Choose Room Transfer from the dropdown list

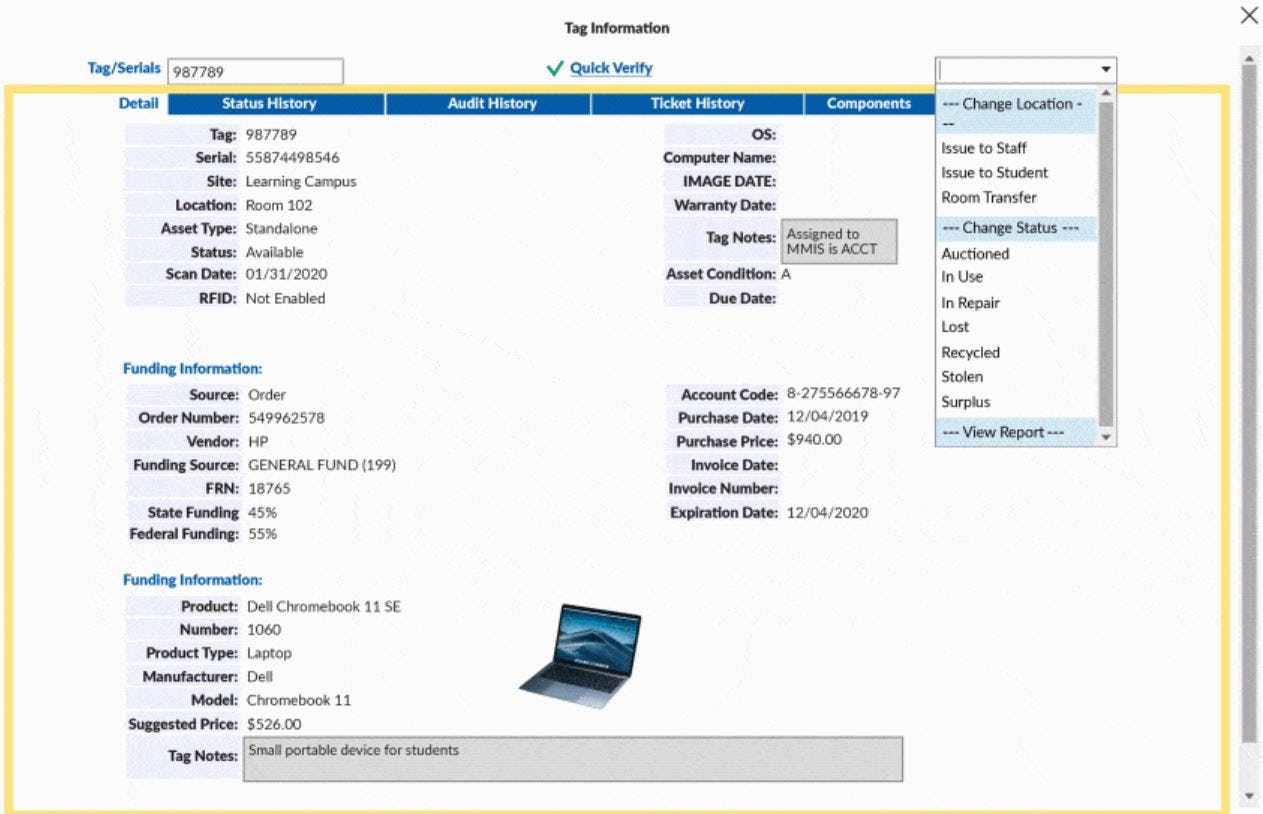click(x=988, y=197)
